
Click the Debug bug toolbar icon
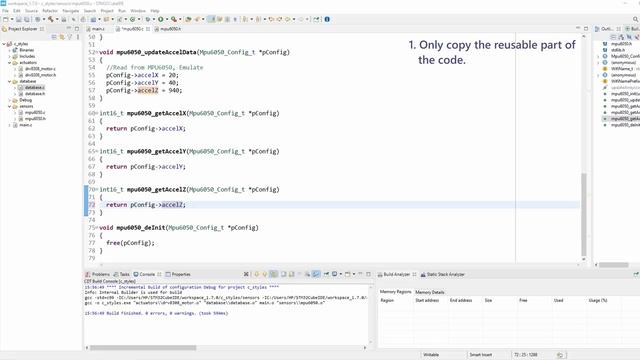click(x=147, y=19)
